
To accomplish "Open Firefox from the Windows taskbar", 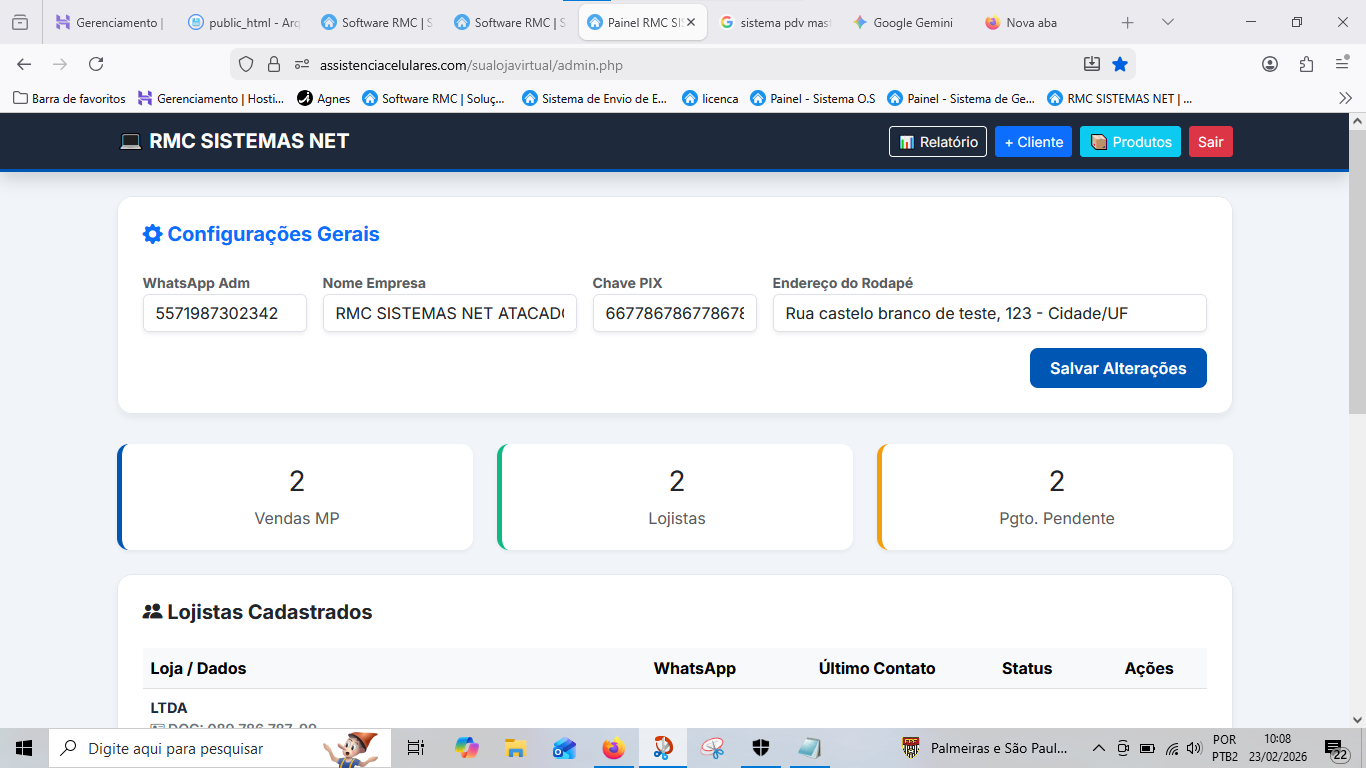I will click(613, 748).
